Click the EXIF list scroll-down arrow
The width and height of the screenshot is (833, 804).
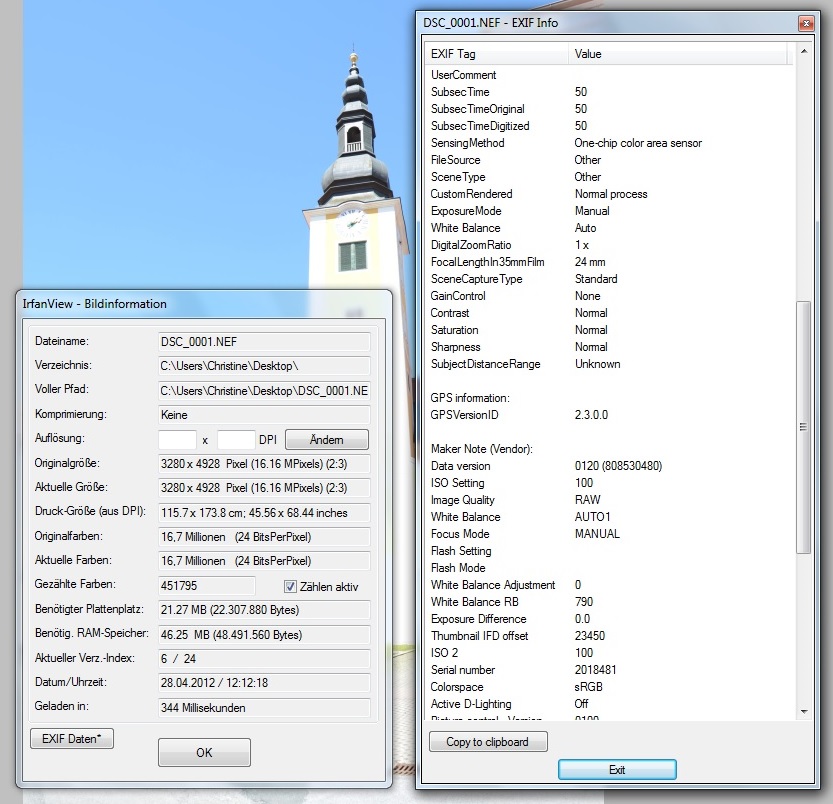803,711
